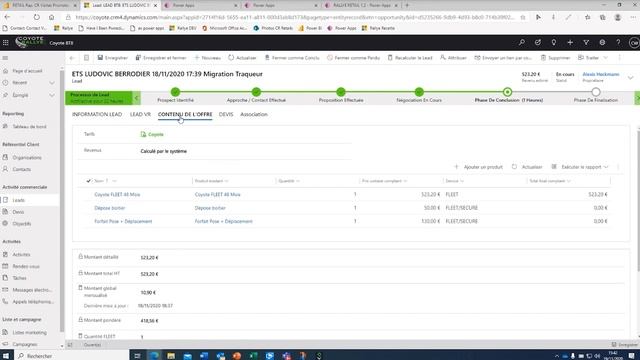Select the Négociation En Cours stage
This screenshot has width=640, height=360.
(419, 92)
